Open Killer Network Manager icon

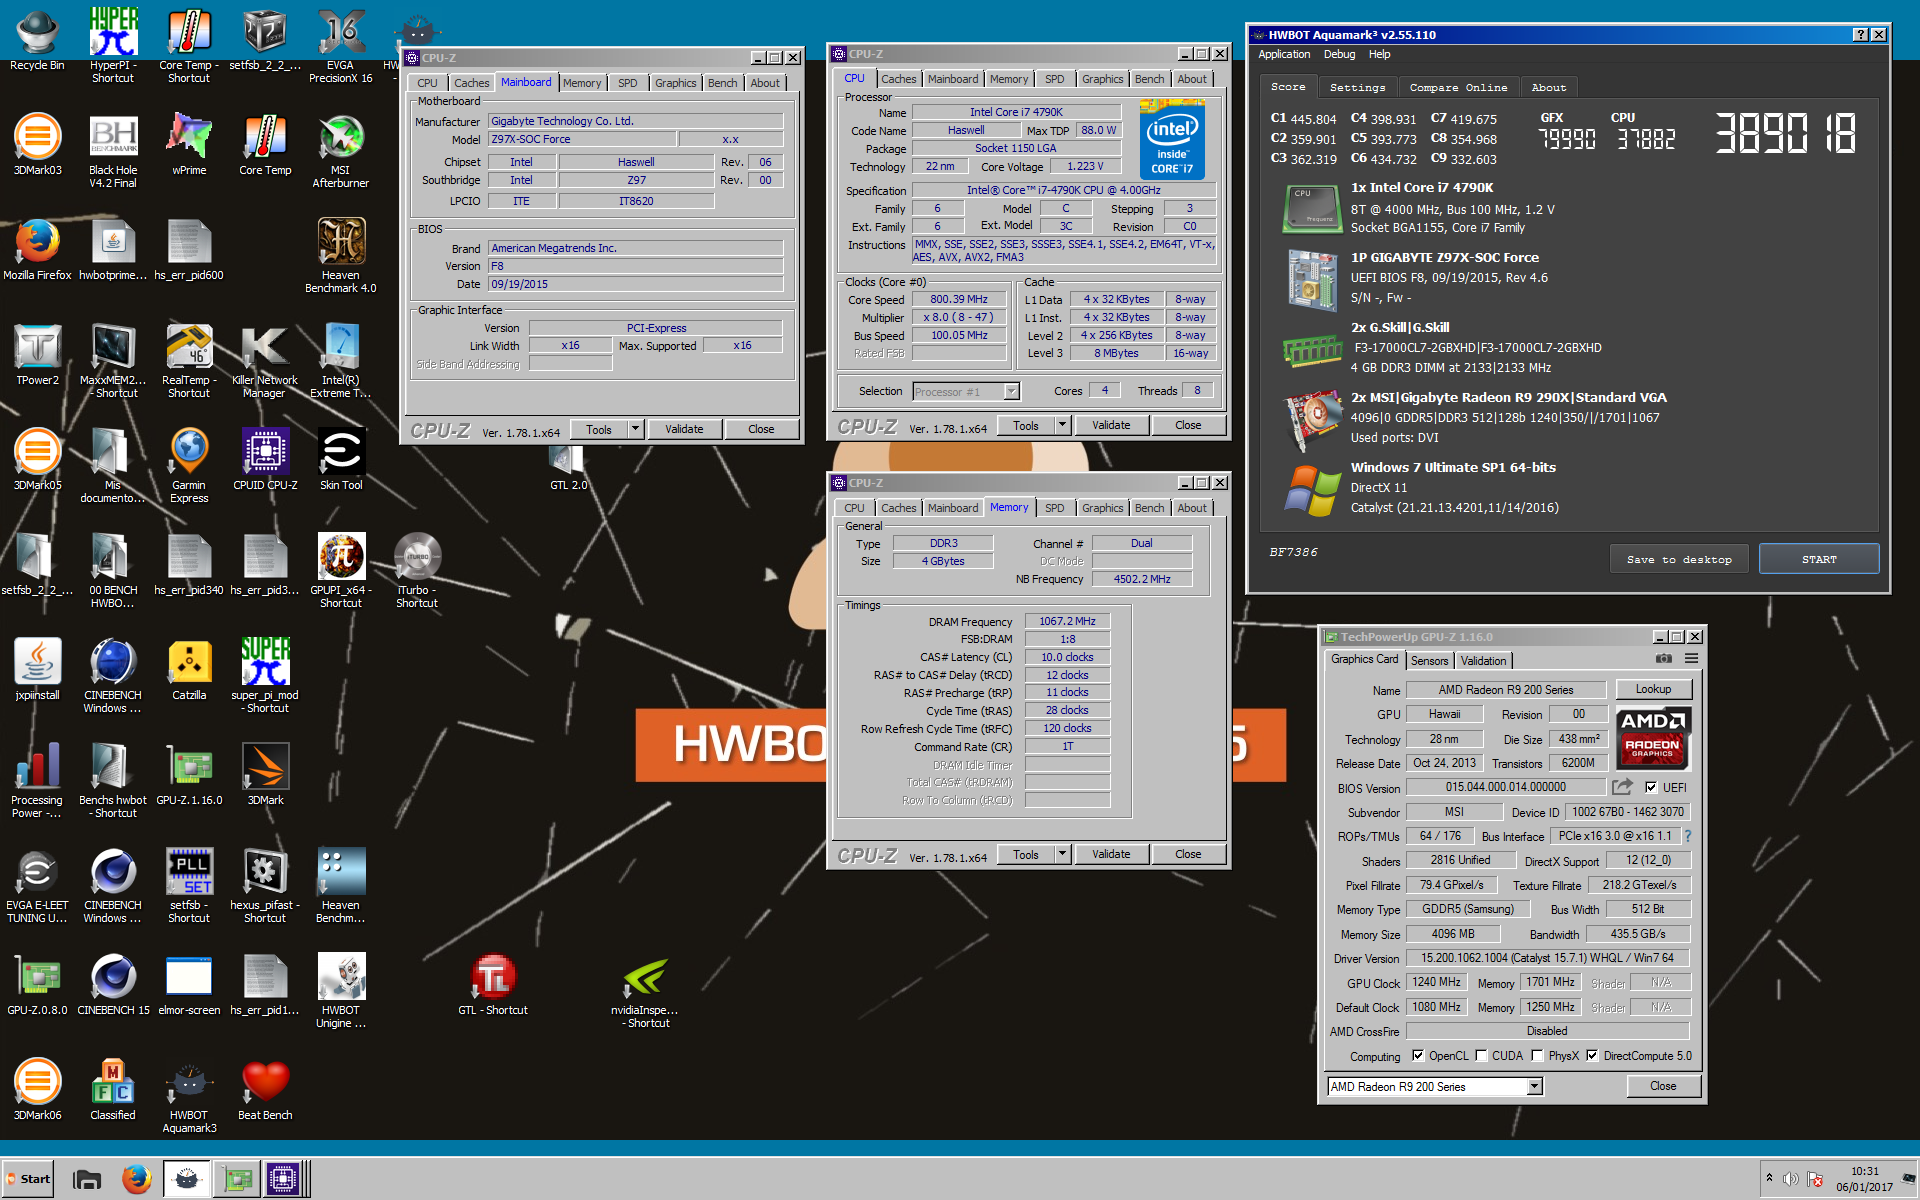point(264,360)
